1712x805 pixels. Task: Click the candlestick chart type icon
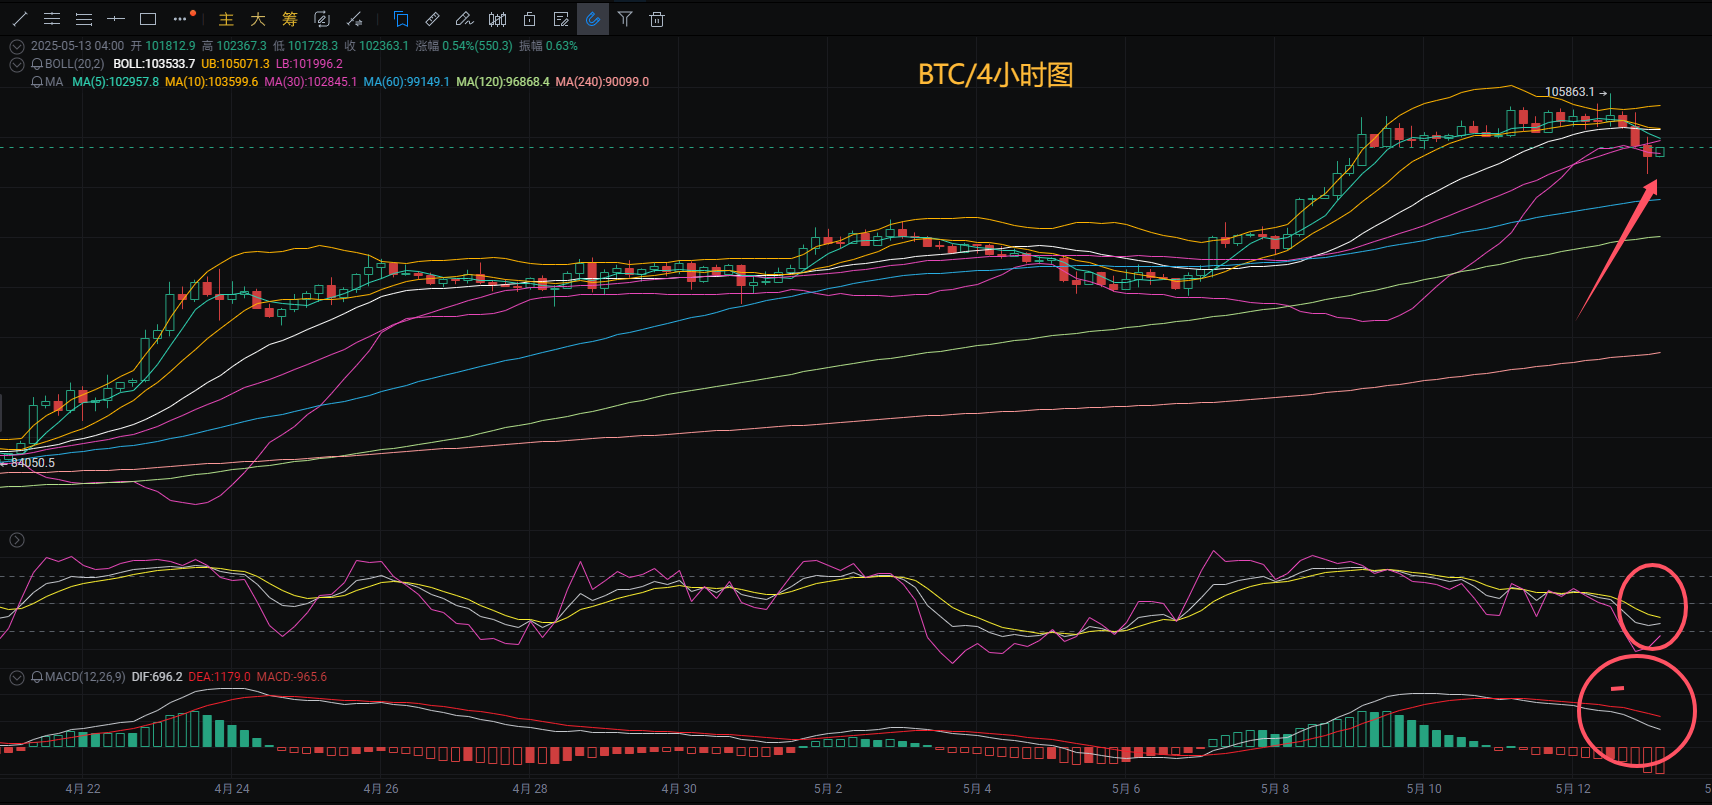[x=497, y=19]
